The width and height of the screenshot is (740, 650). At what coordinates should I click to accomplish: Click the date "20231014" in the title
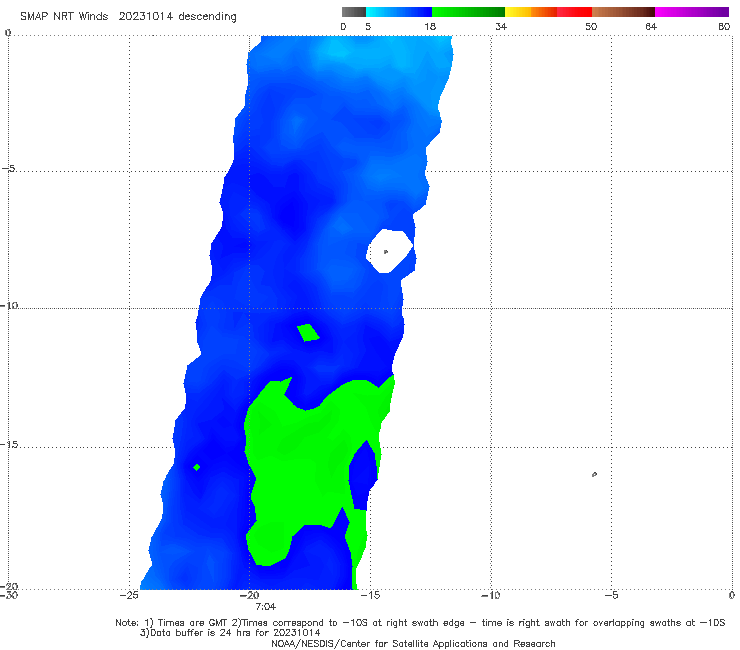click(x=146, y=16)
